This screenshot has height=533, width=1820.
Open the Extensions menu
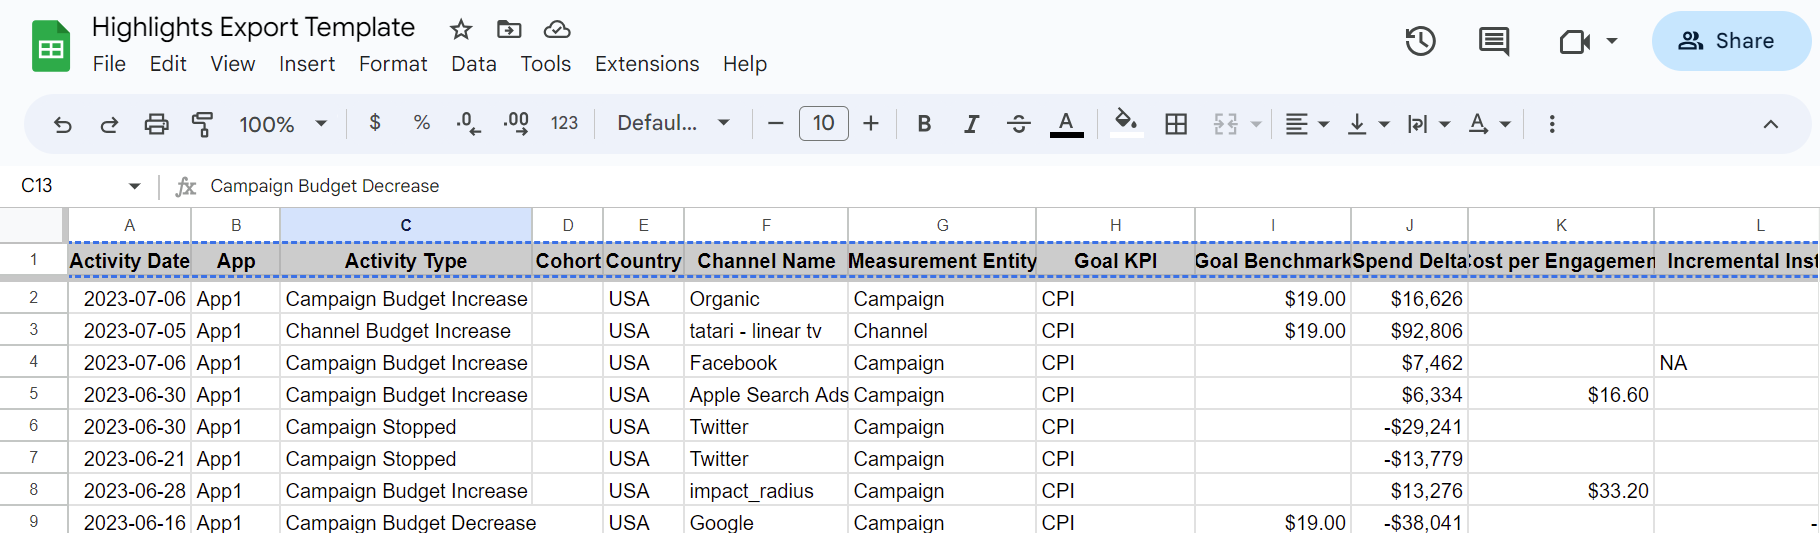click(646, 64)
